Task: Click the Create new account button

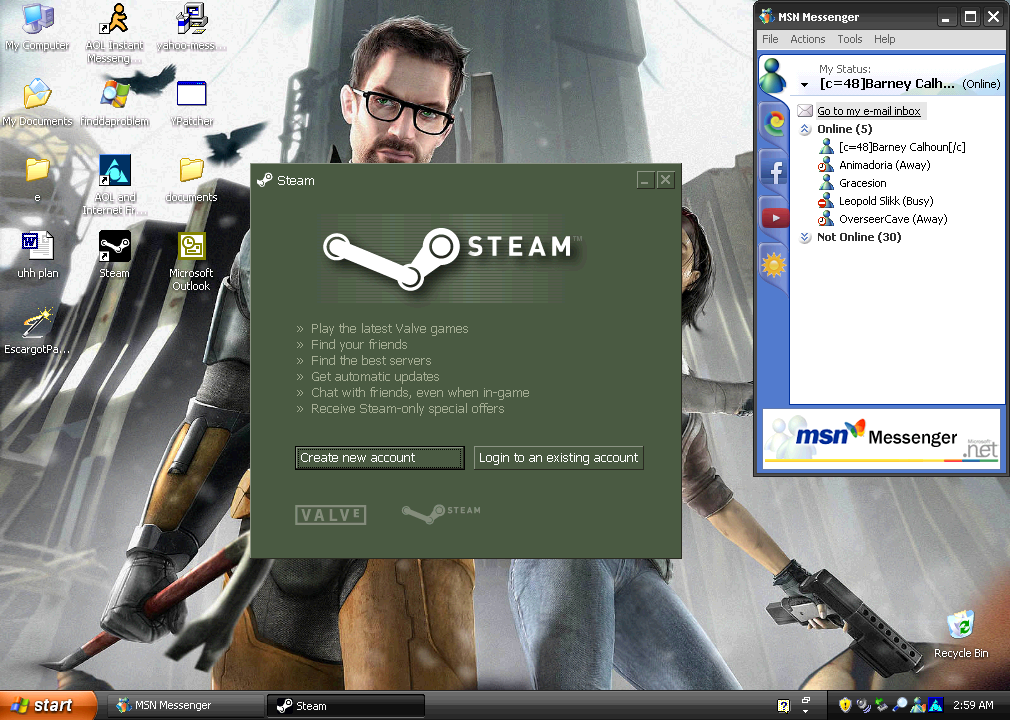Action: pyautogui.click(x=380, y=457)
